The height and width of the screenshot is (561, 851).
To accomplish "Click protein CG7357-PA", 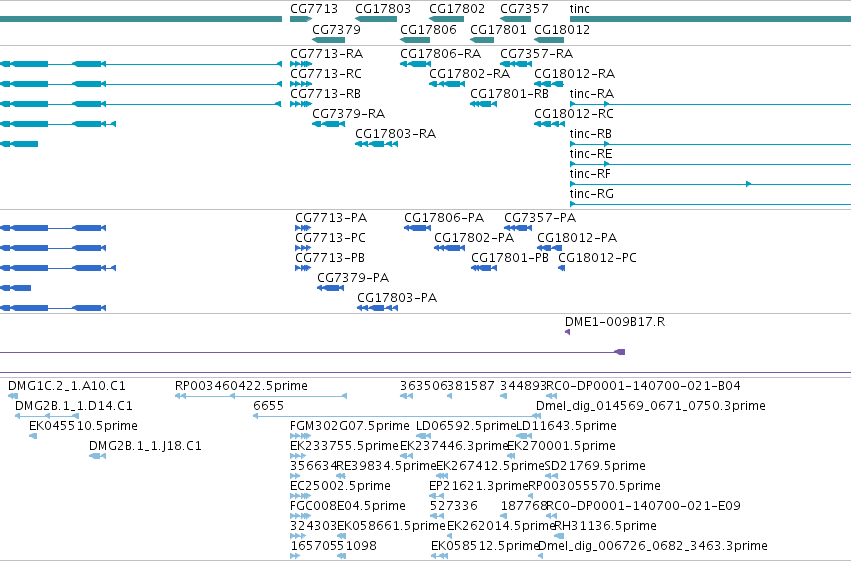I will click(540, 218).
